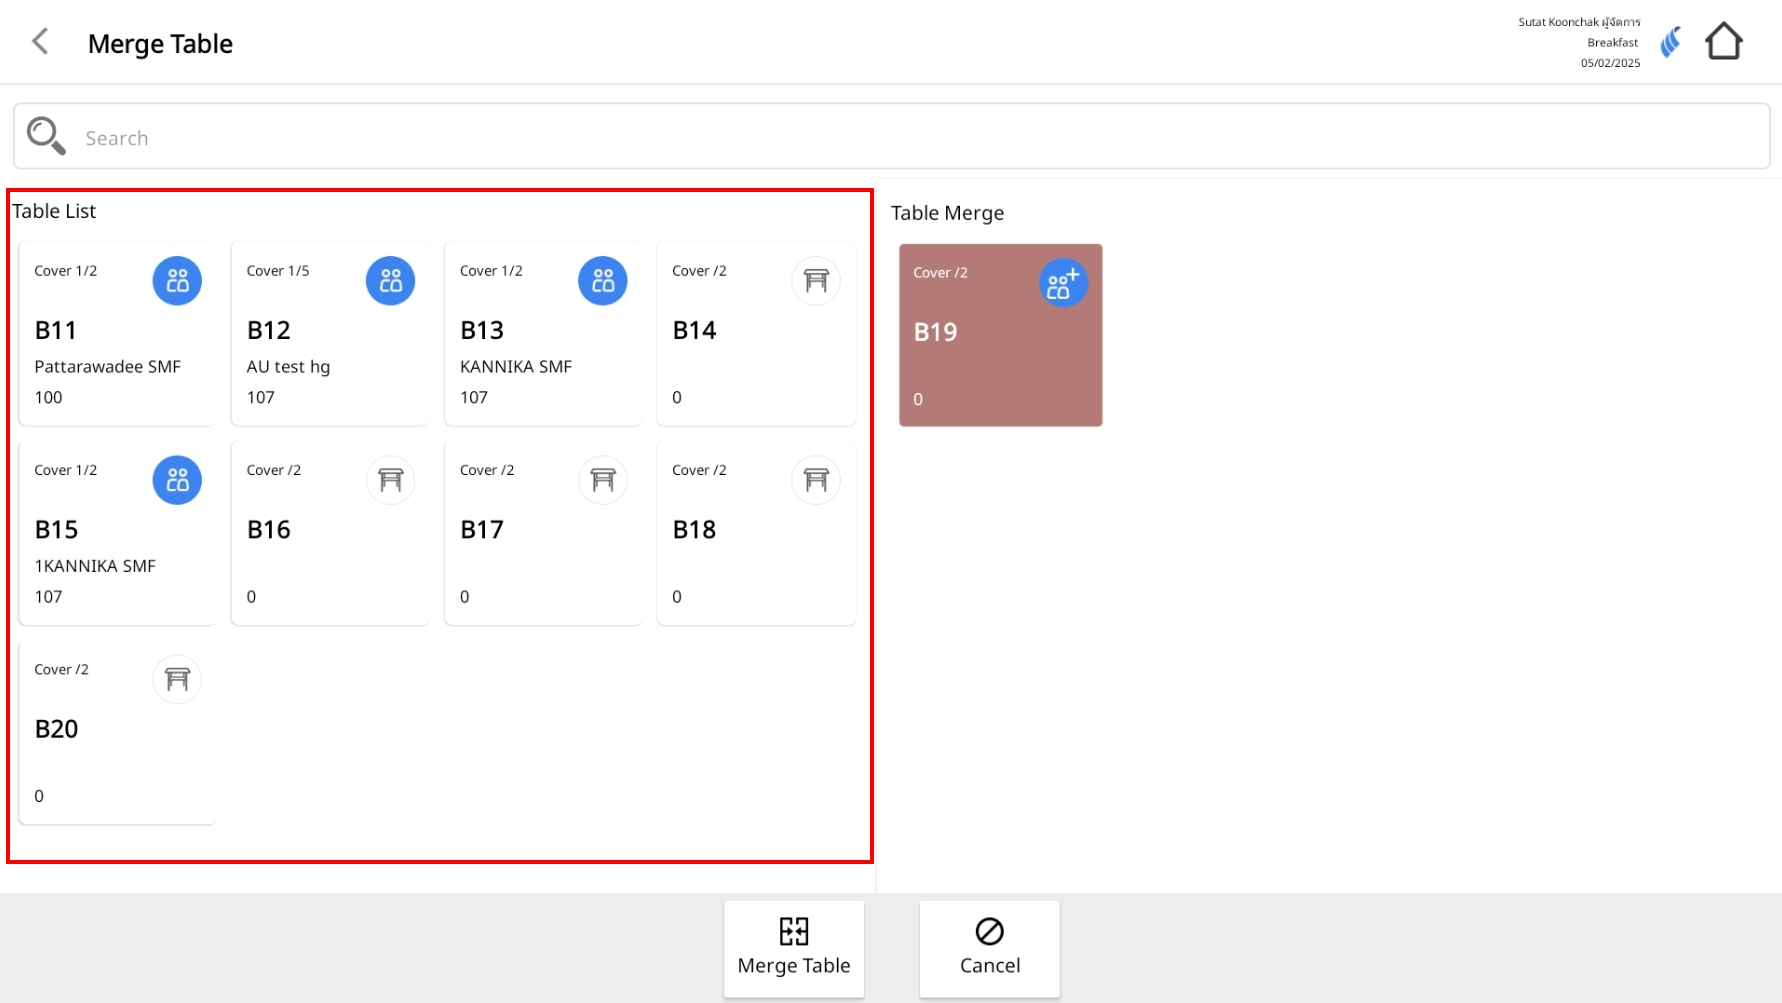Go back using the left arrow
This screenshot has height=1003, width=1782.
(40, 42)
